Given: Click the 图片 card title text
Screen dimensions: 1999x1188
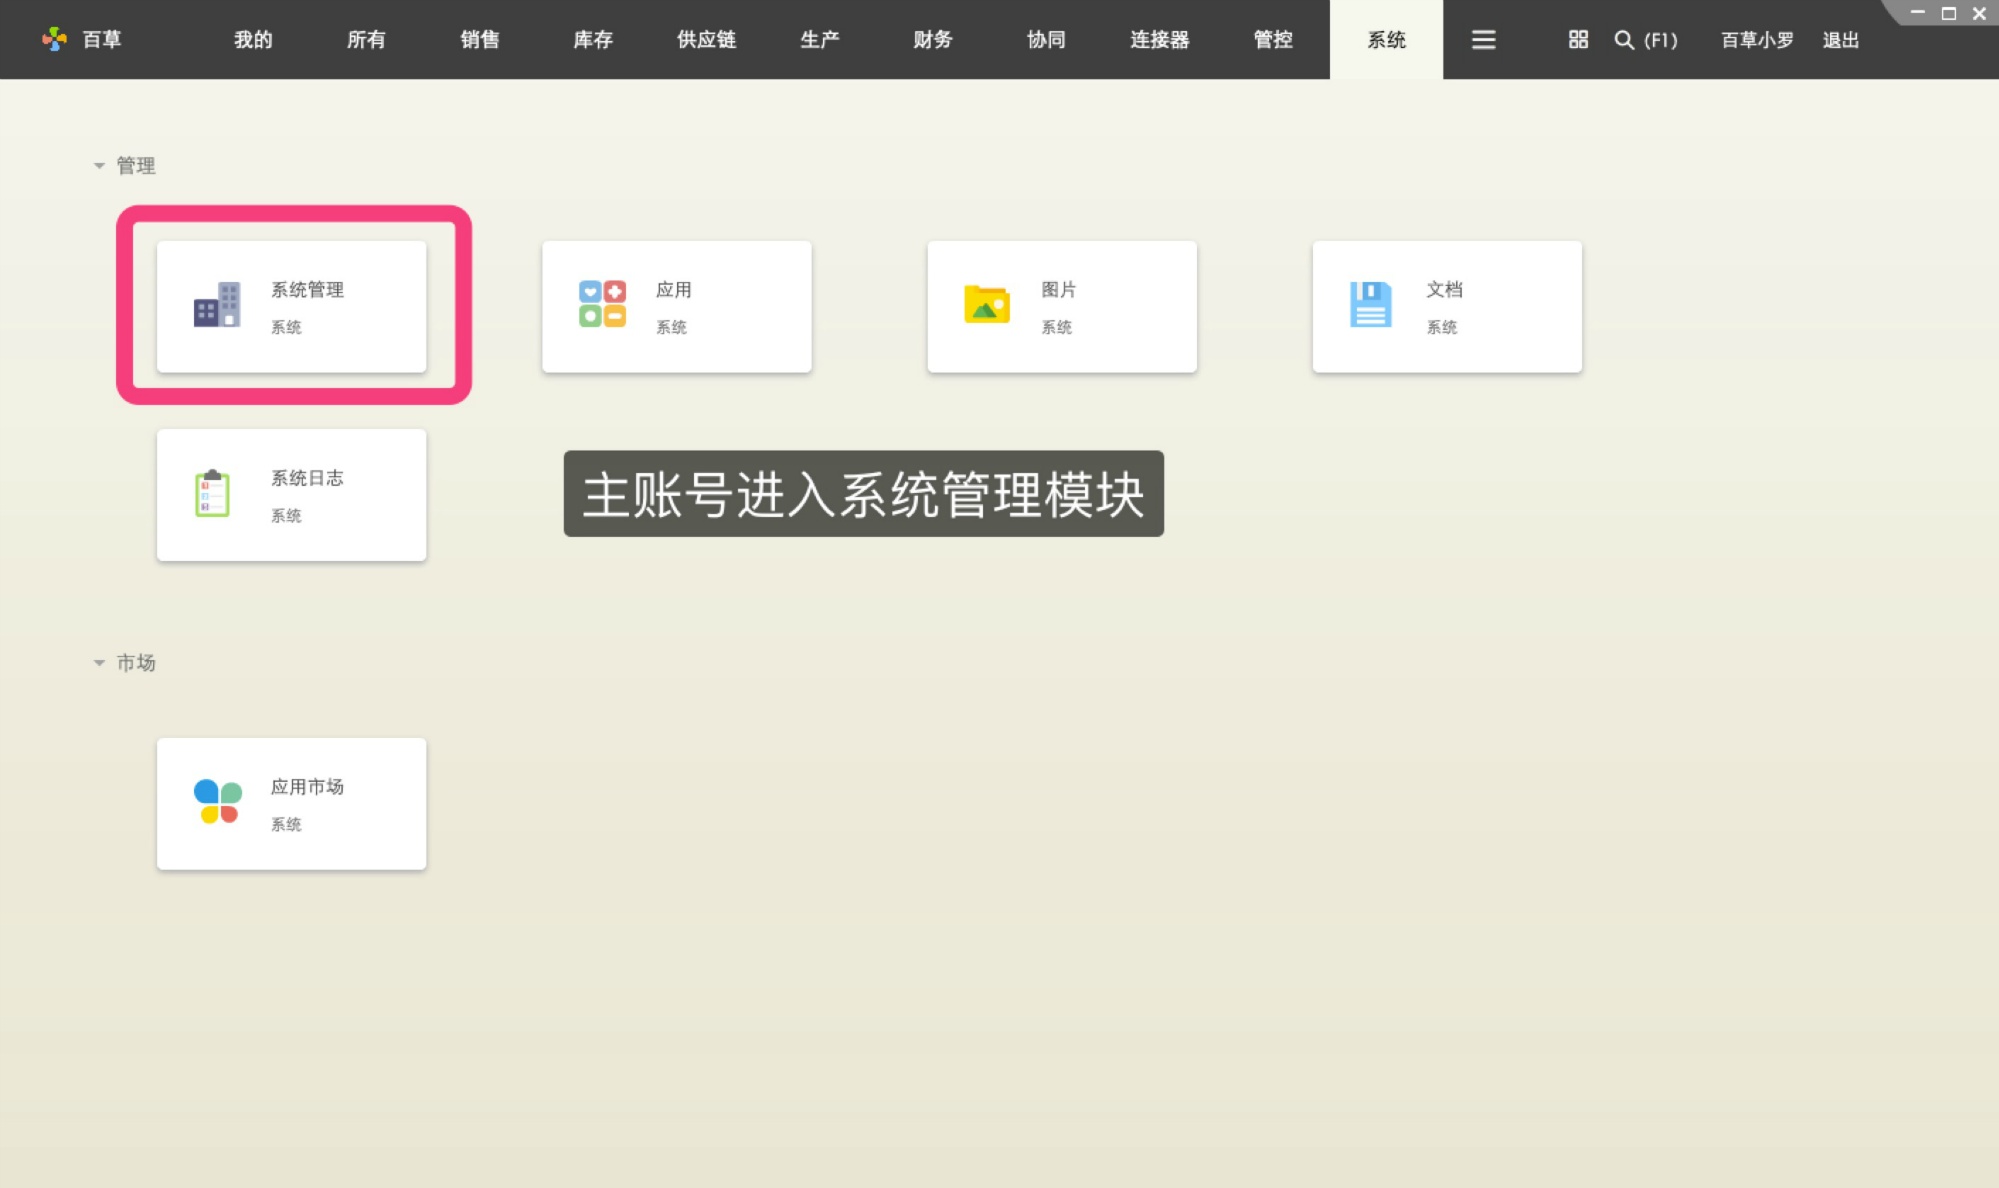Looking at the screenshot, I should coord(1059,290).
